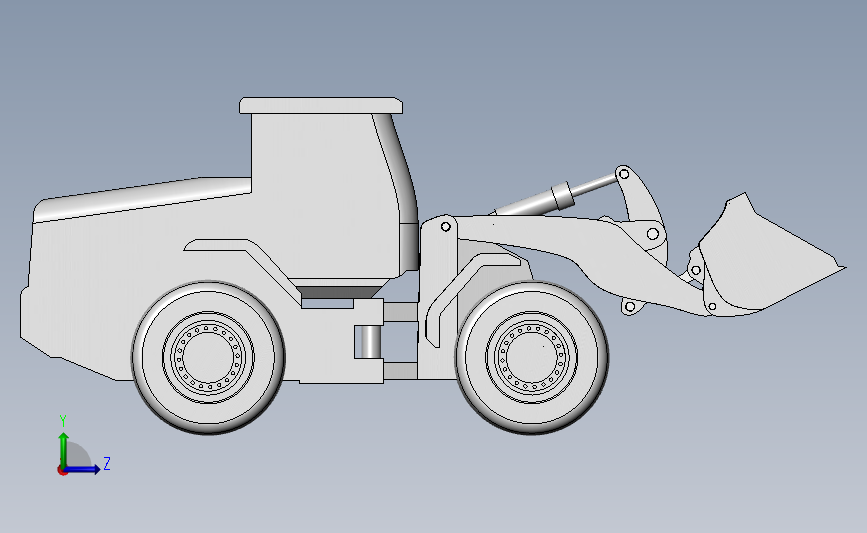Select the lift arm pivot pin on the front frame
The width and height of the screenshot is (867, 533).
click(x=446, y=227)
